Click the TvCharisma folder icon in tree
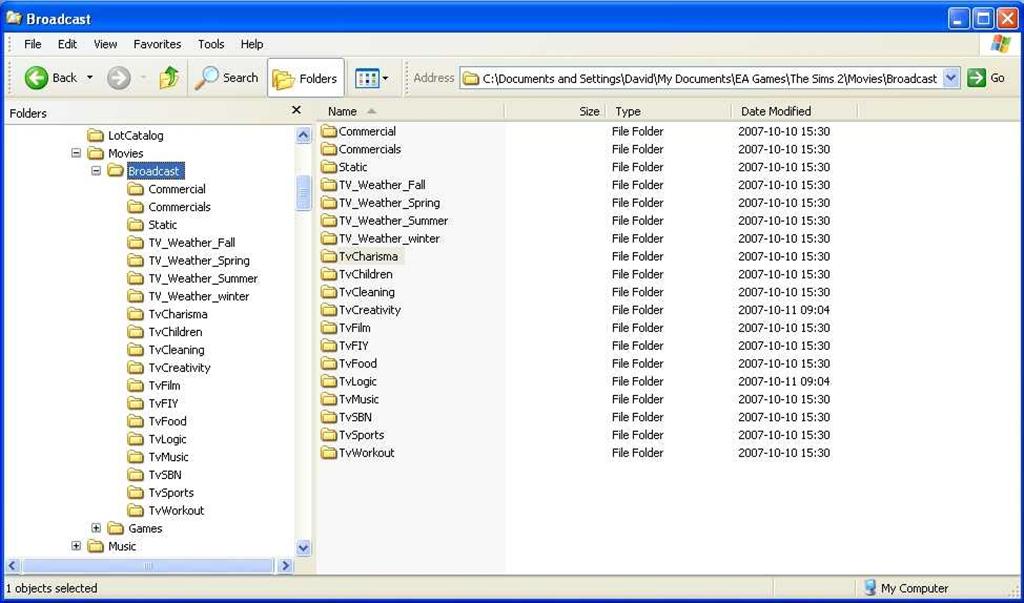The image size is (1024, 603). pos(136,314)
